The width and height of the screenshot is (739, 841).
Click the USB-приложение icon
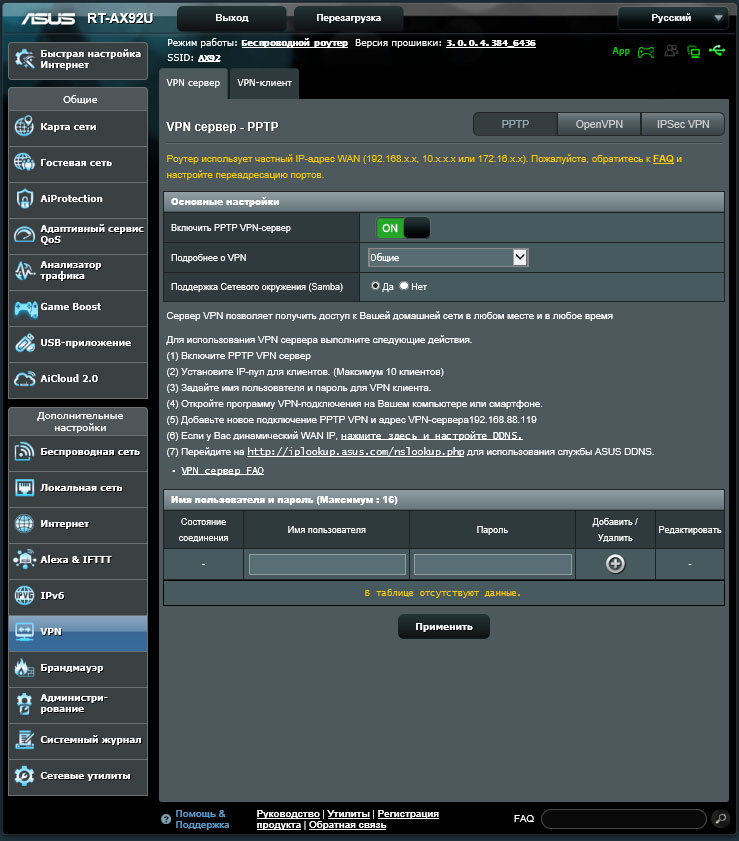pyautogui.click(x=25, y=343)
